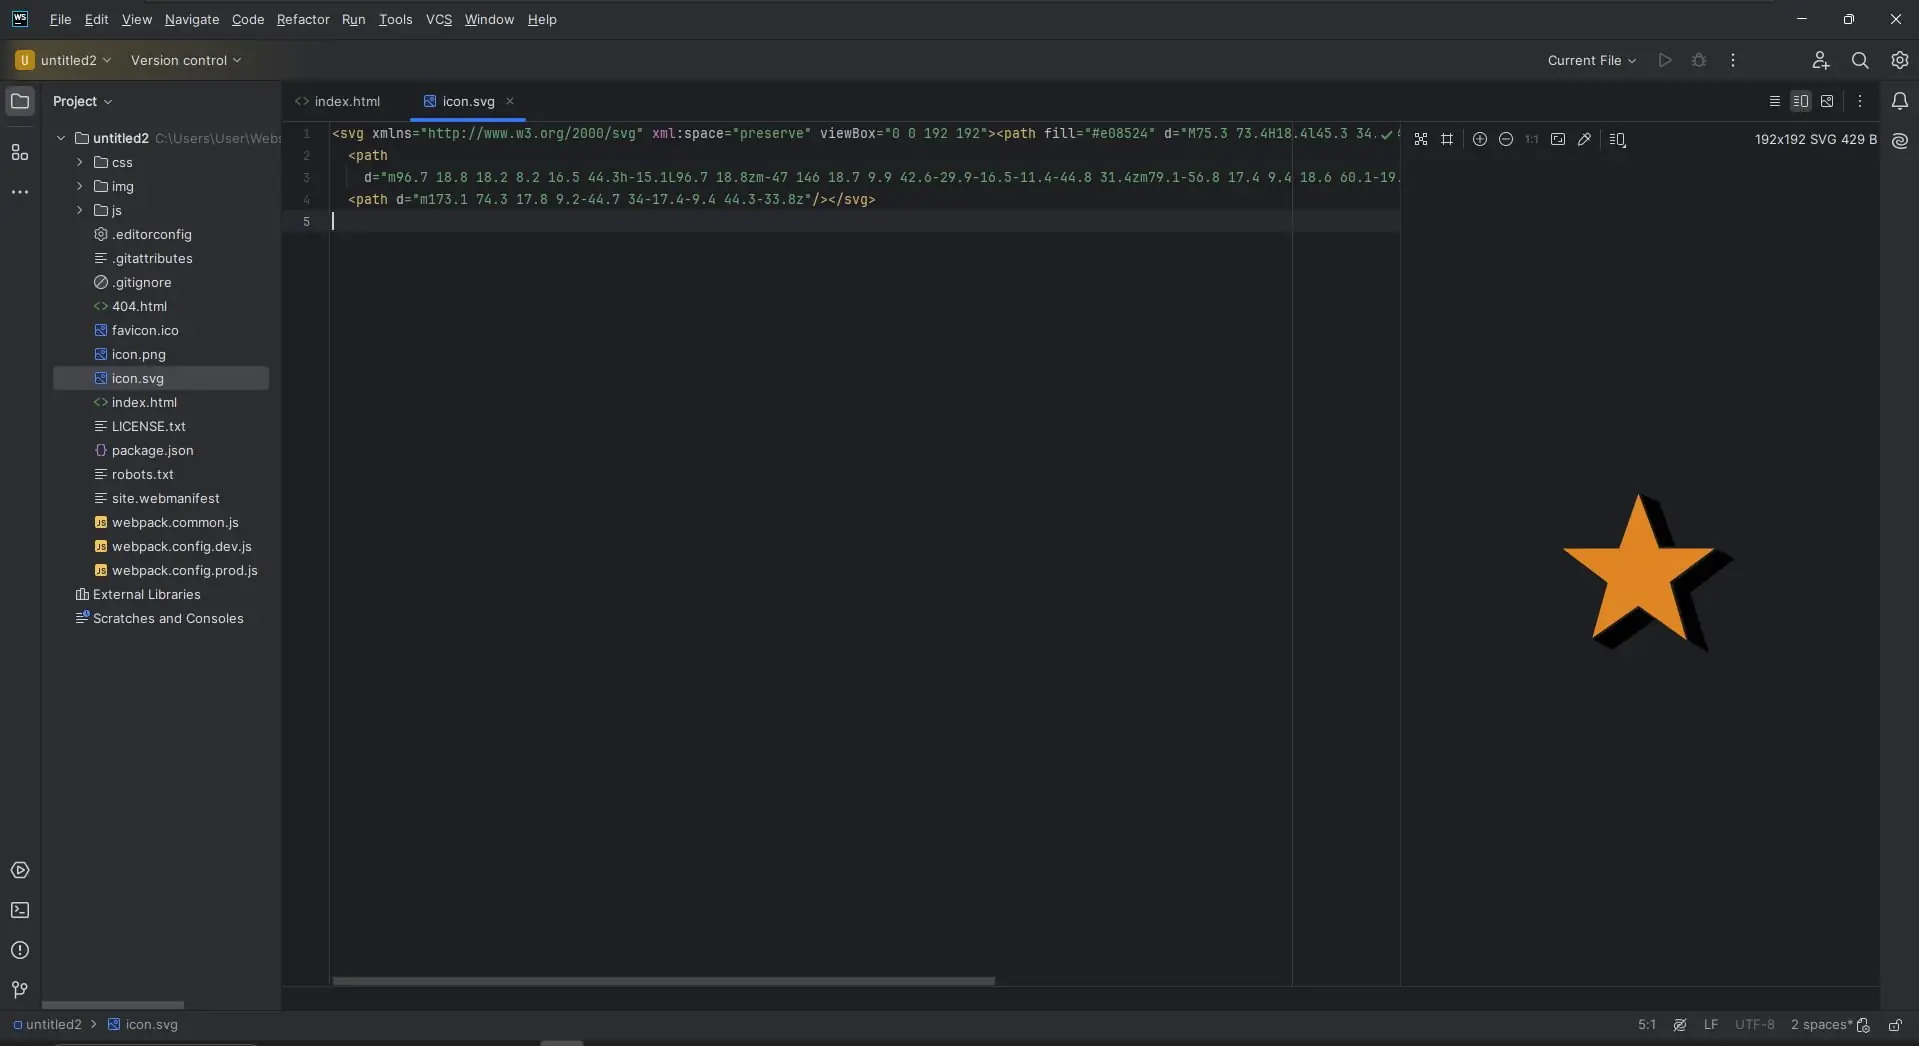Open Code With Me user icon
The image size is (1919, 1046).
(1820, 60)
